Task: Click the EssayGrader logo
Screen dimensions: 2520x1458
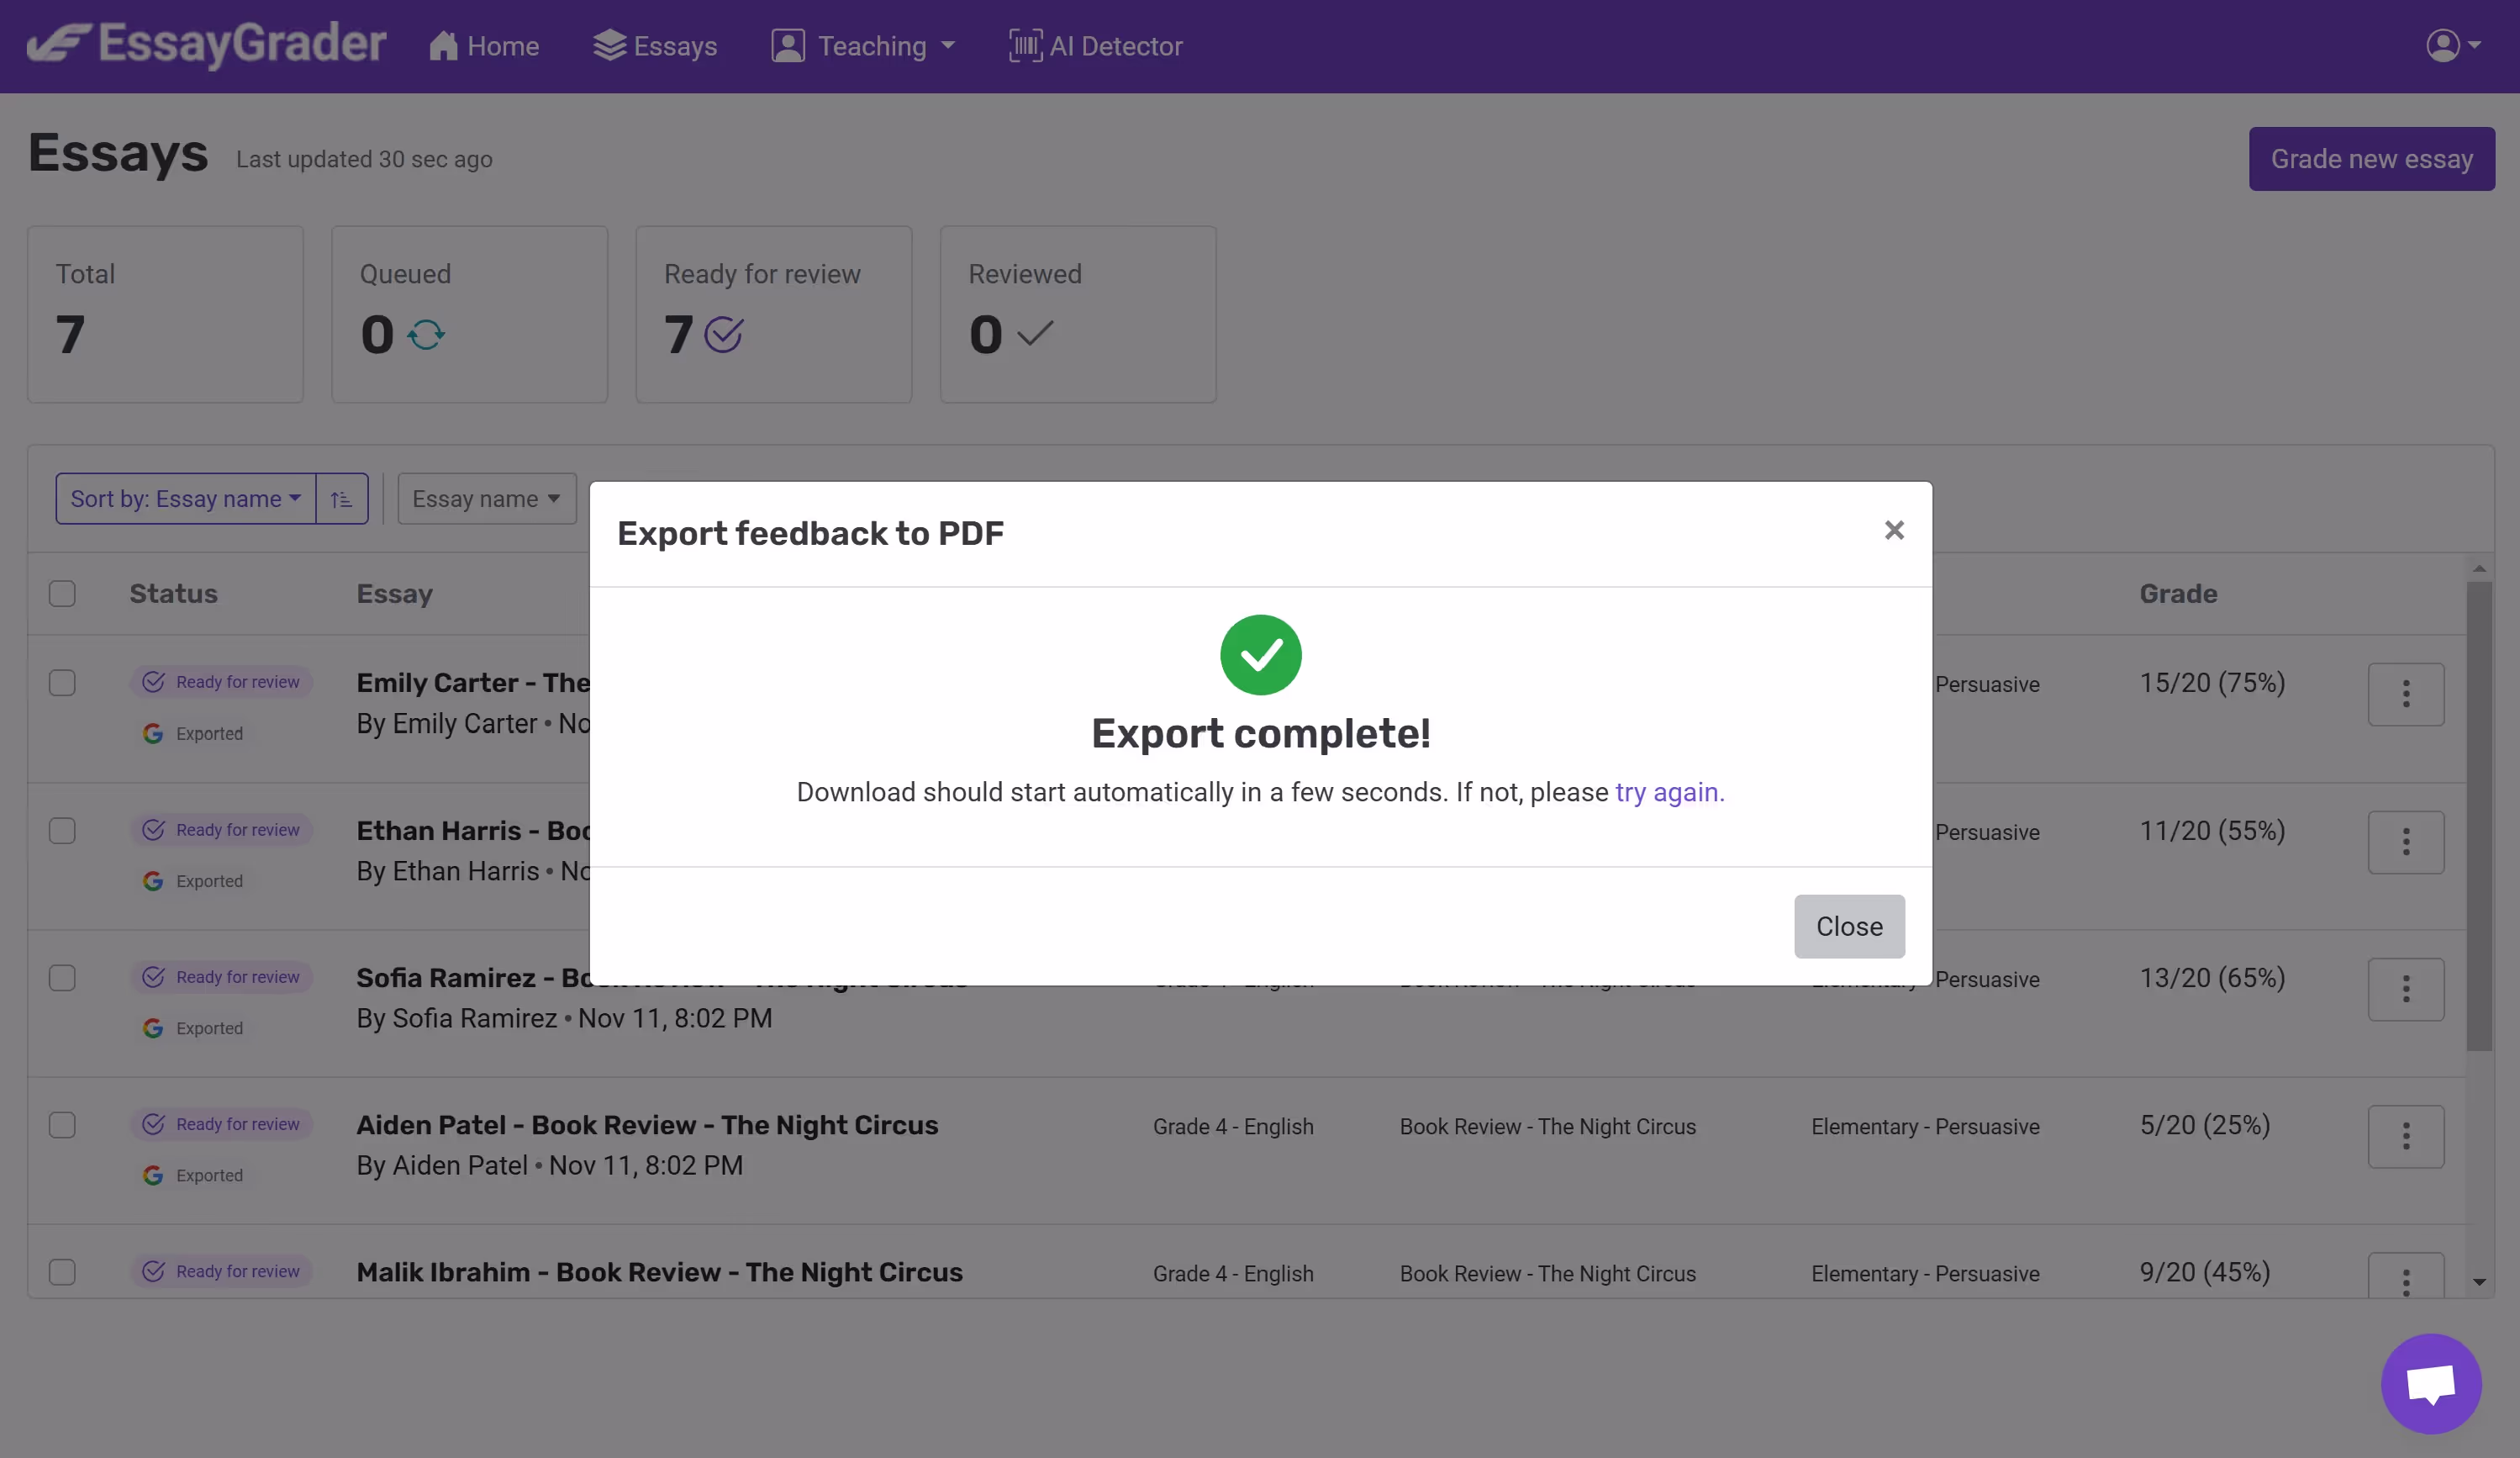Action: [206, 45]
